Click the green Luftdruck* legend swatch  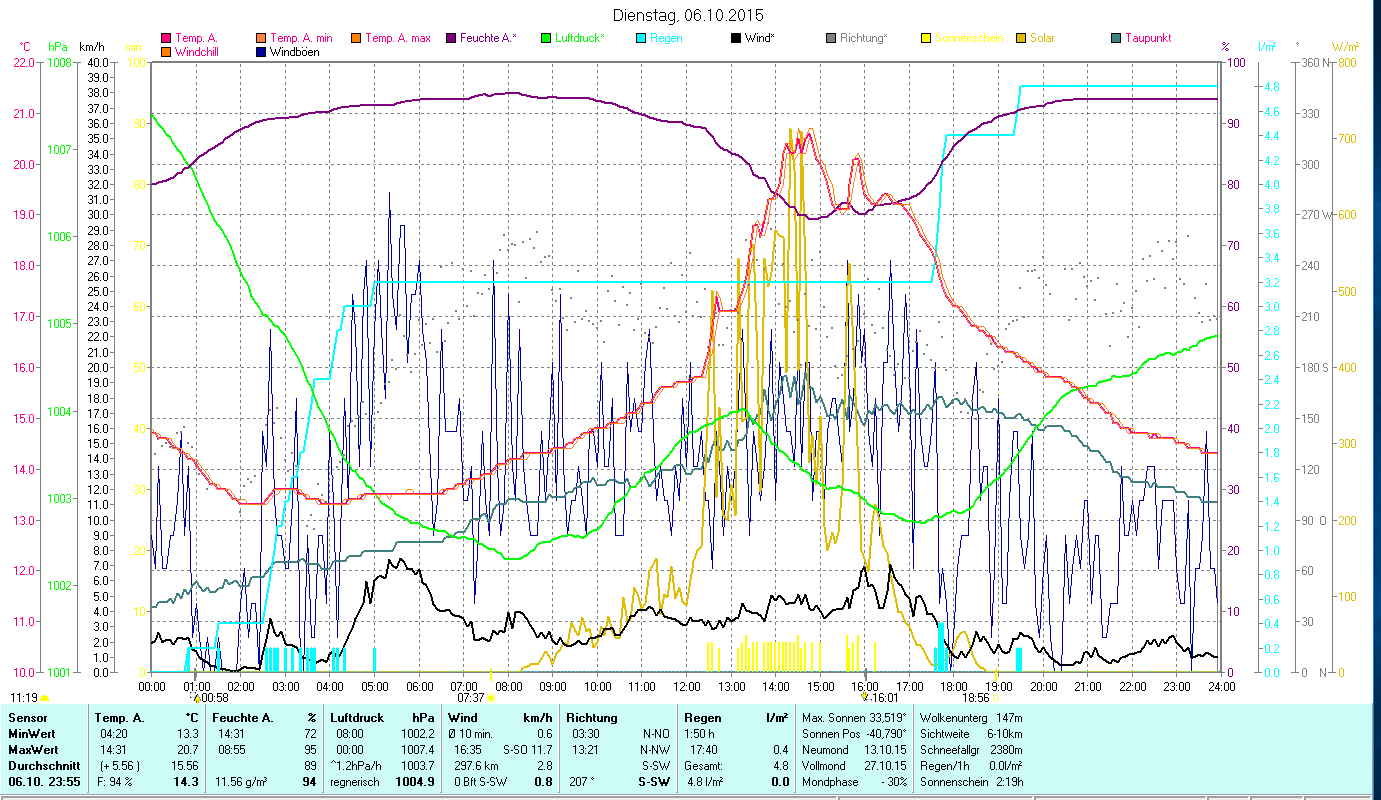coord(545,39)
